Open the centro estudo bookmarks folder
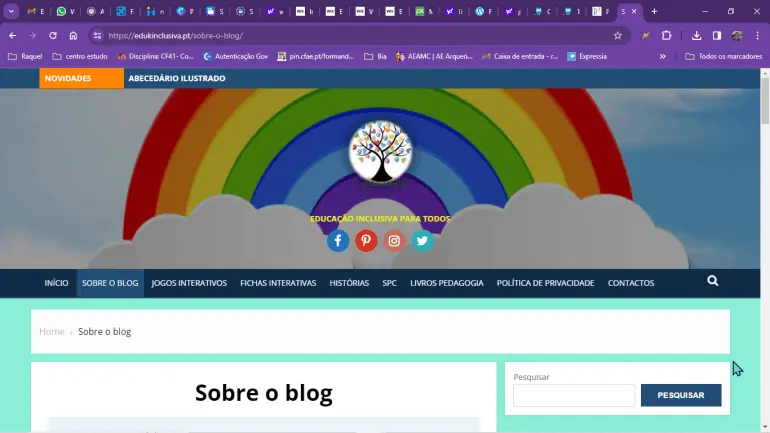Screen dimensions: 770x433 80,56
